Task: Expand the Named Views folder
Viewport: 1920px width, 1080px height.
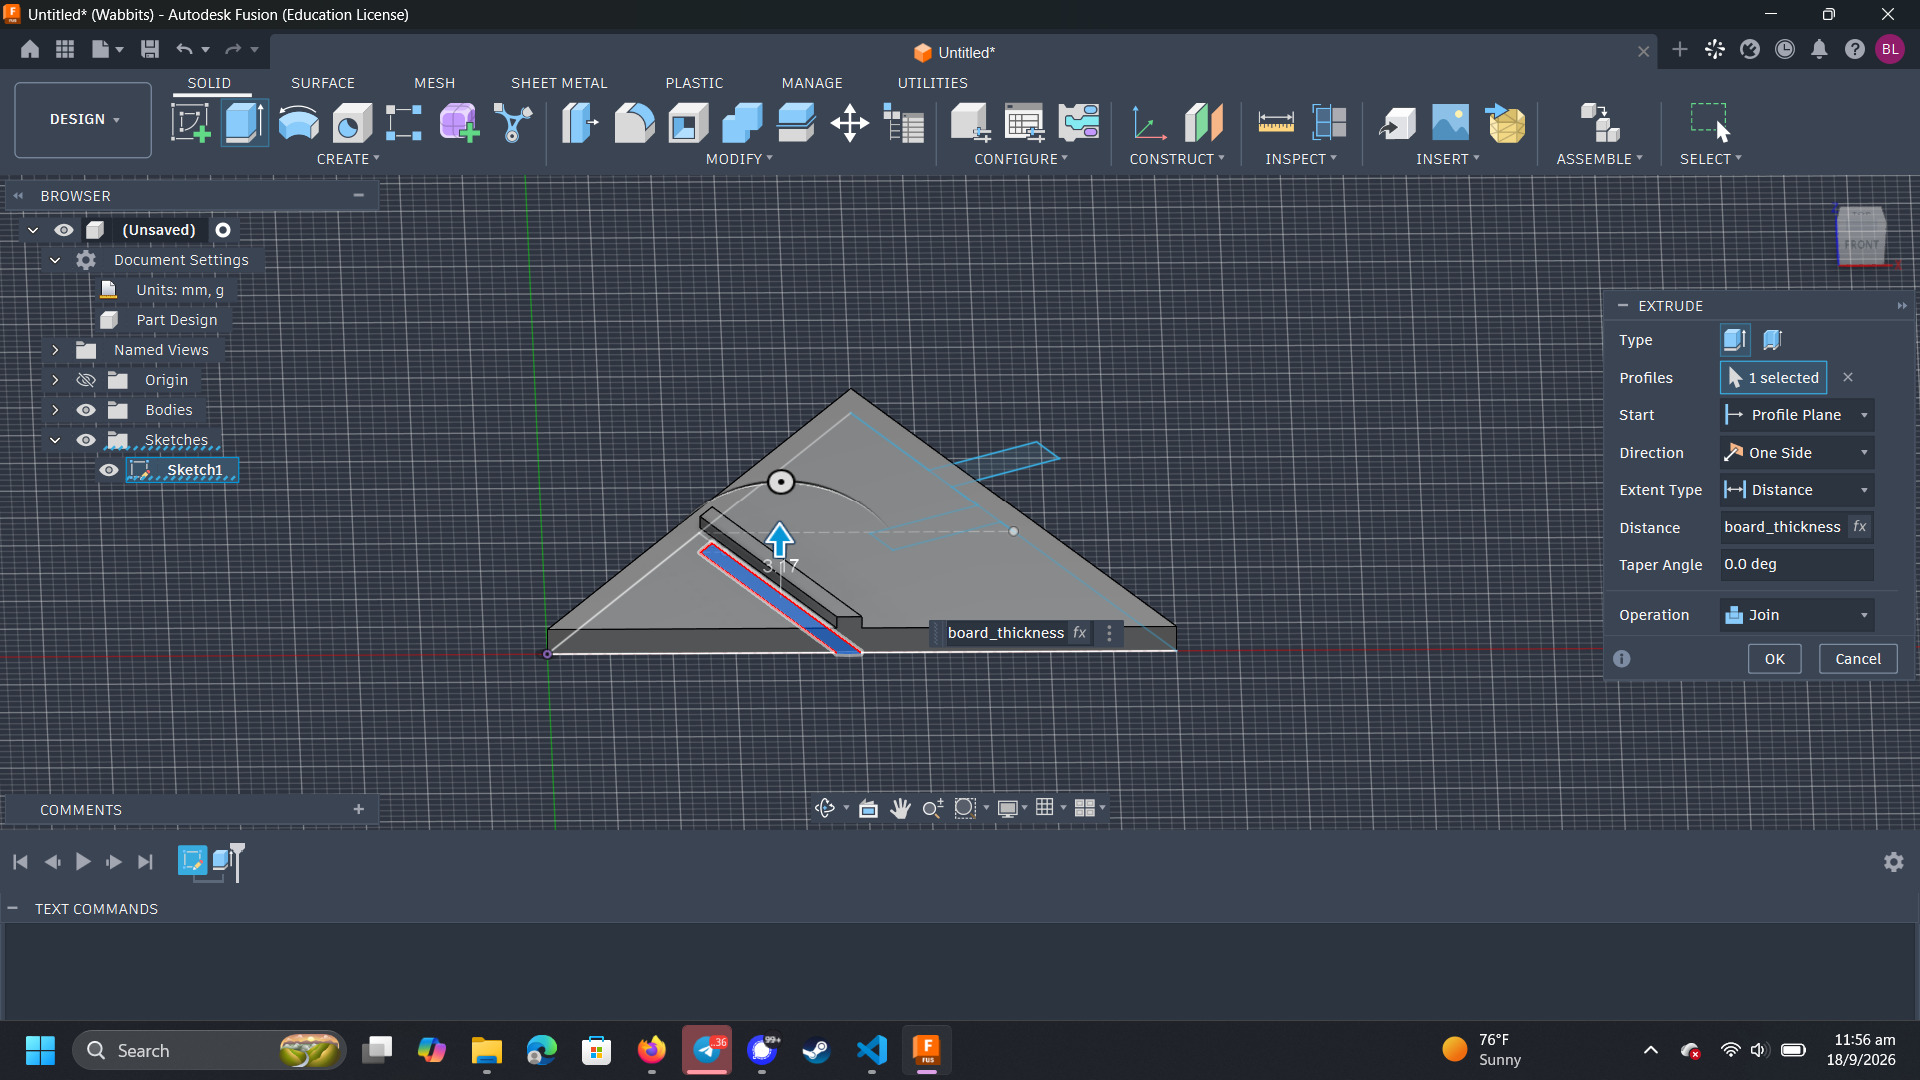Action: tap(55, 350)
